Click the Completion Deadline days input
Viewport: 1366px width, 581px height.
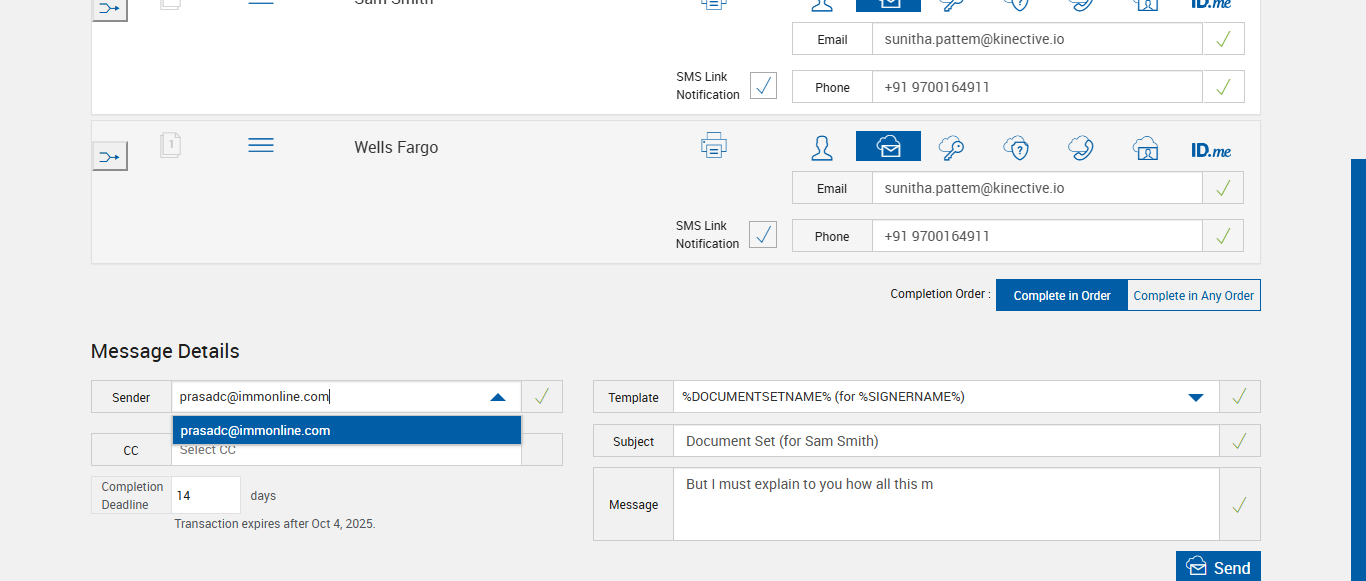pyautogui.click(x=206, y=495)
